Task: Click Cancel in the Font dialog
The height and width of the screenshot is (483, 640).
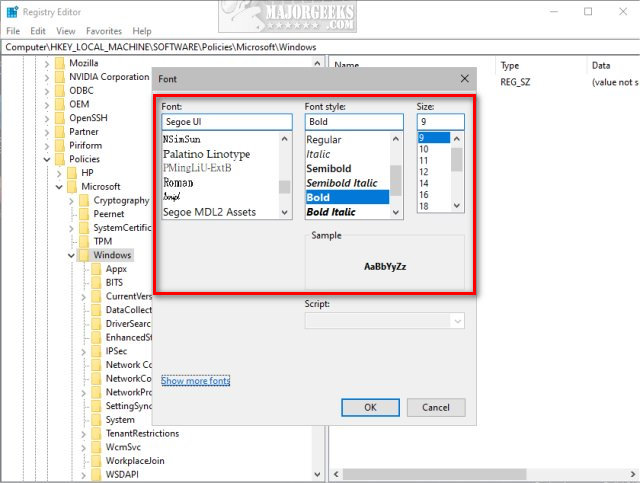Action: pyautogui.click(x=436, y=407)
